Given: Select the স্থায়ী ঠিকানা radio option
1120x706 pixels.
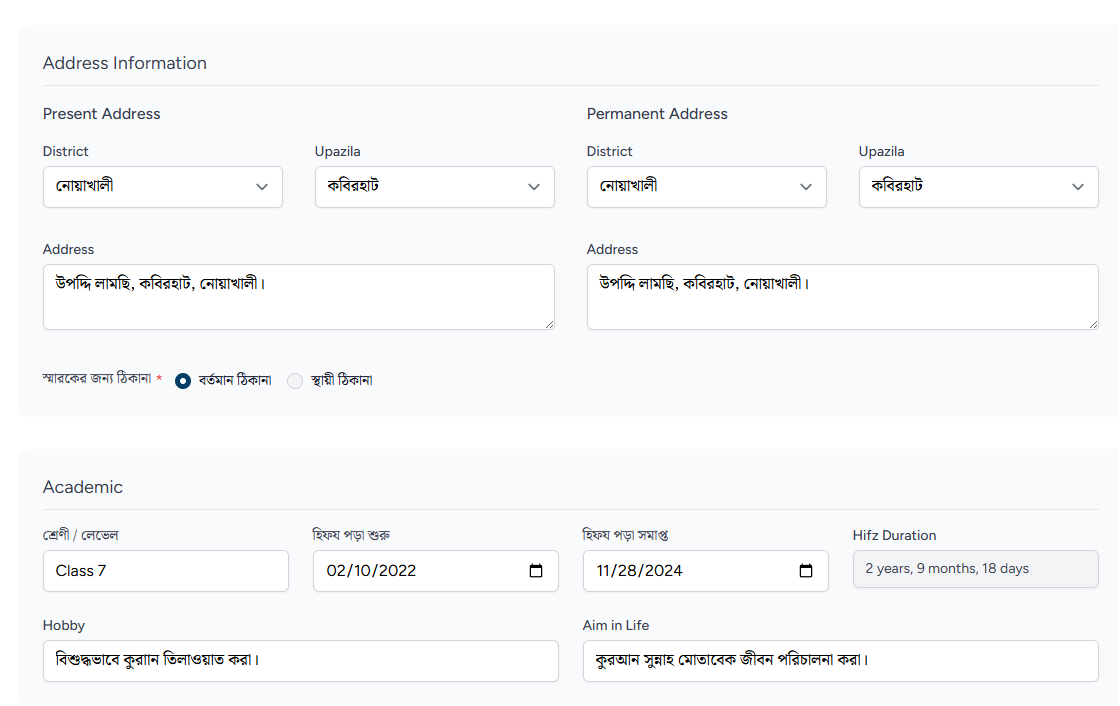Looking at the screenshot, I should pyautogui.click(x=295, y=381).
